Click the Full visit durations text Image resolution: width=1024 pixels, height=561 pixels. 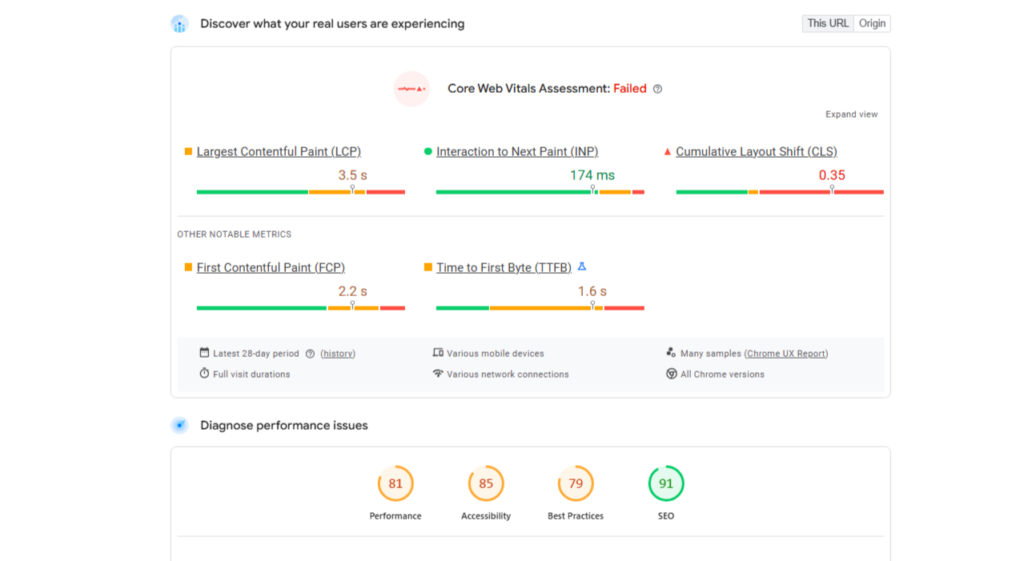[x=251, y=374]
